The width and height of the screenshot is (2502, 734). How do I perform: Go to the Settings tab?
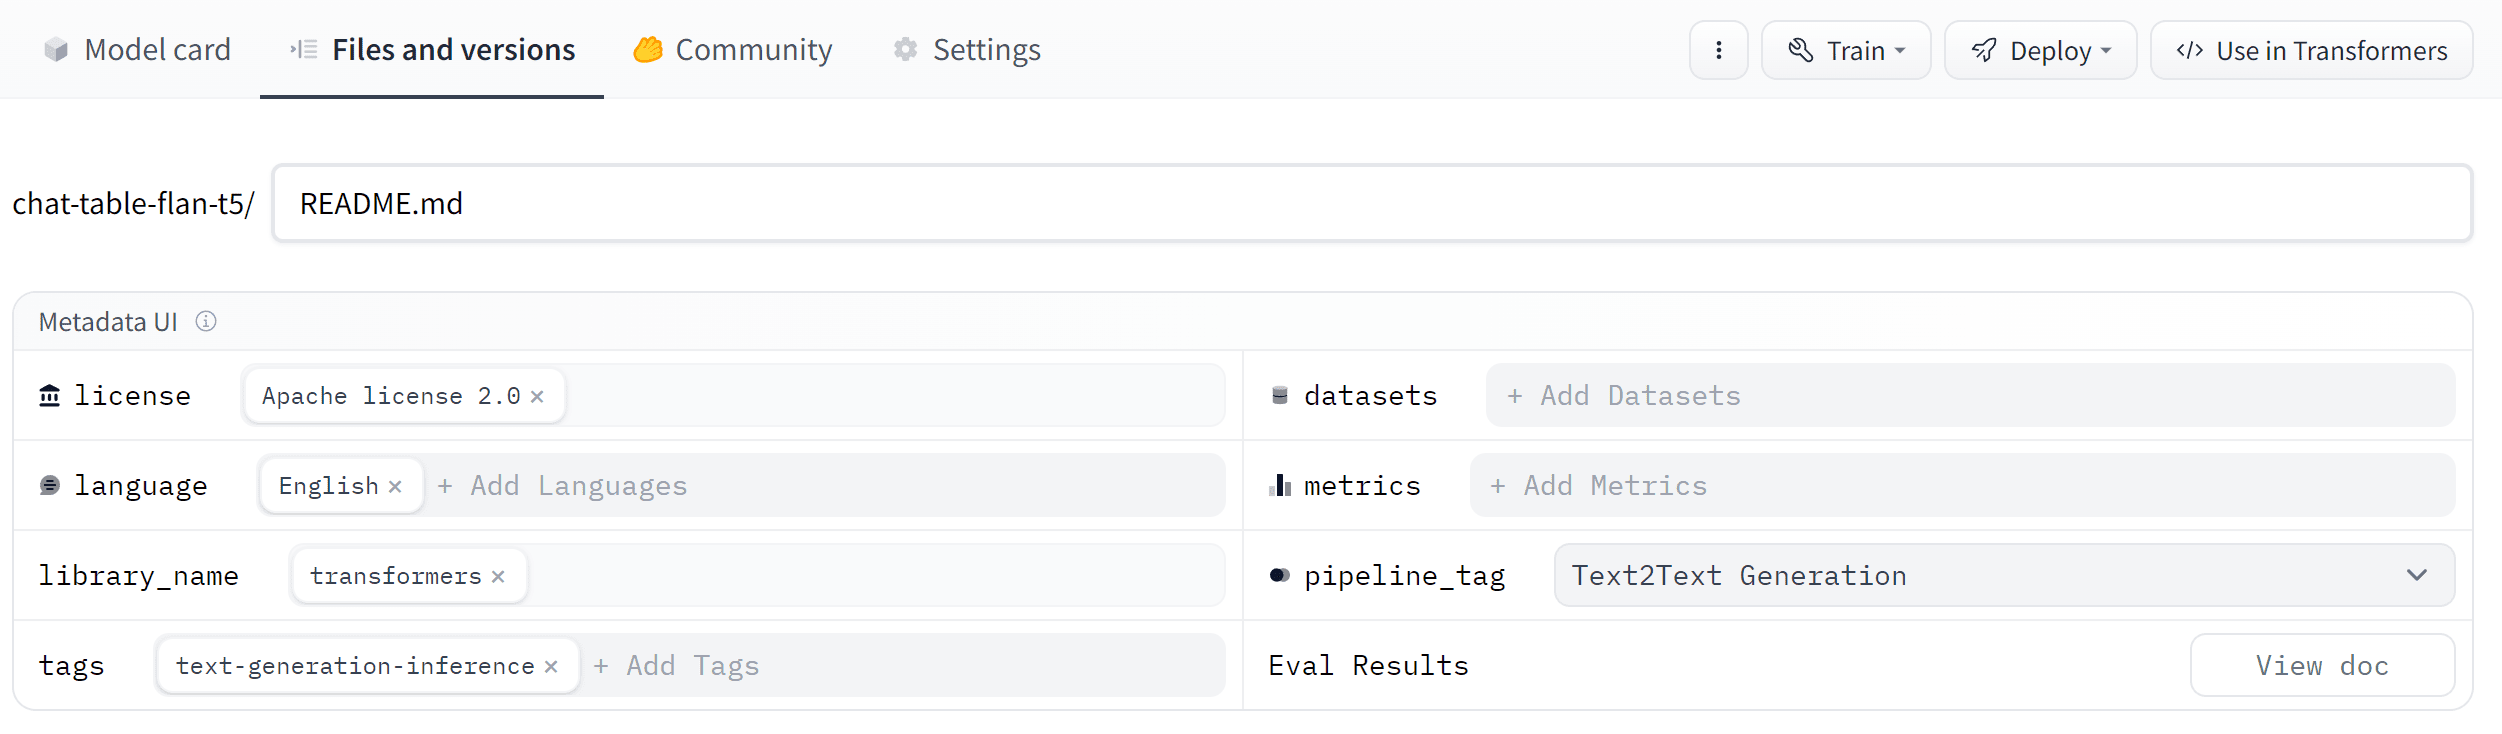click(x=966, y=49)
